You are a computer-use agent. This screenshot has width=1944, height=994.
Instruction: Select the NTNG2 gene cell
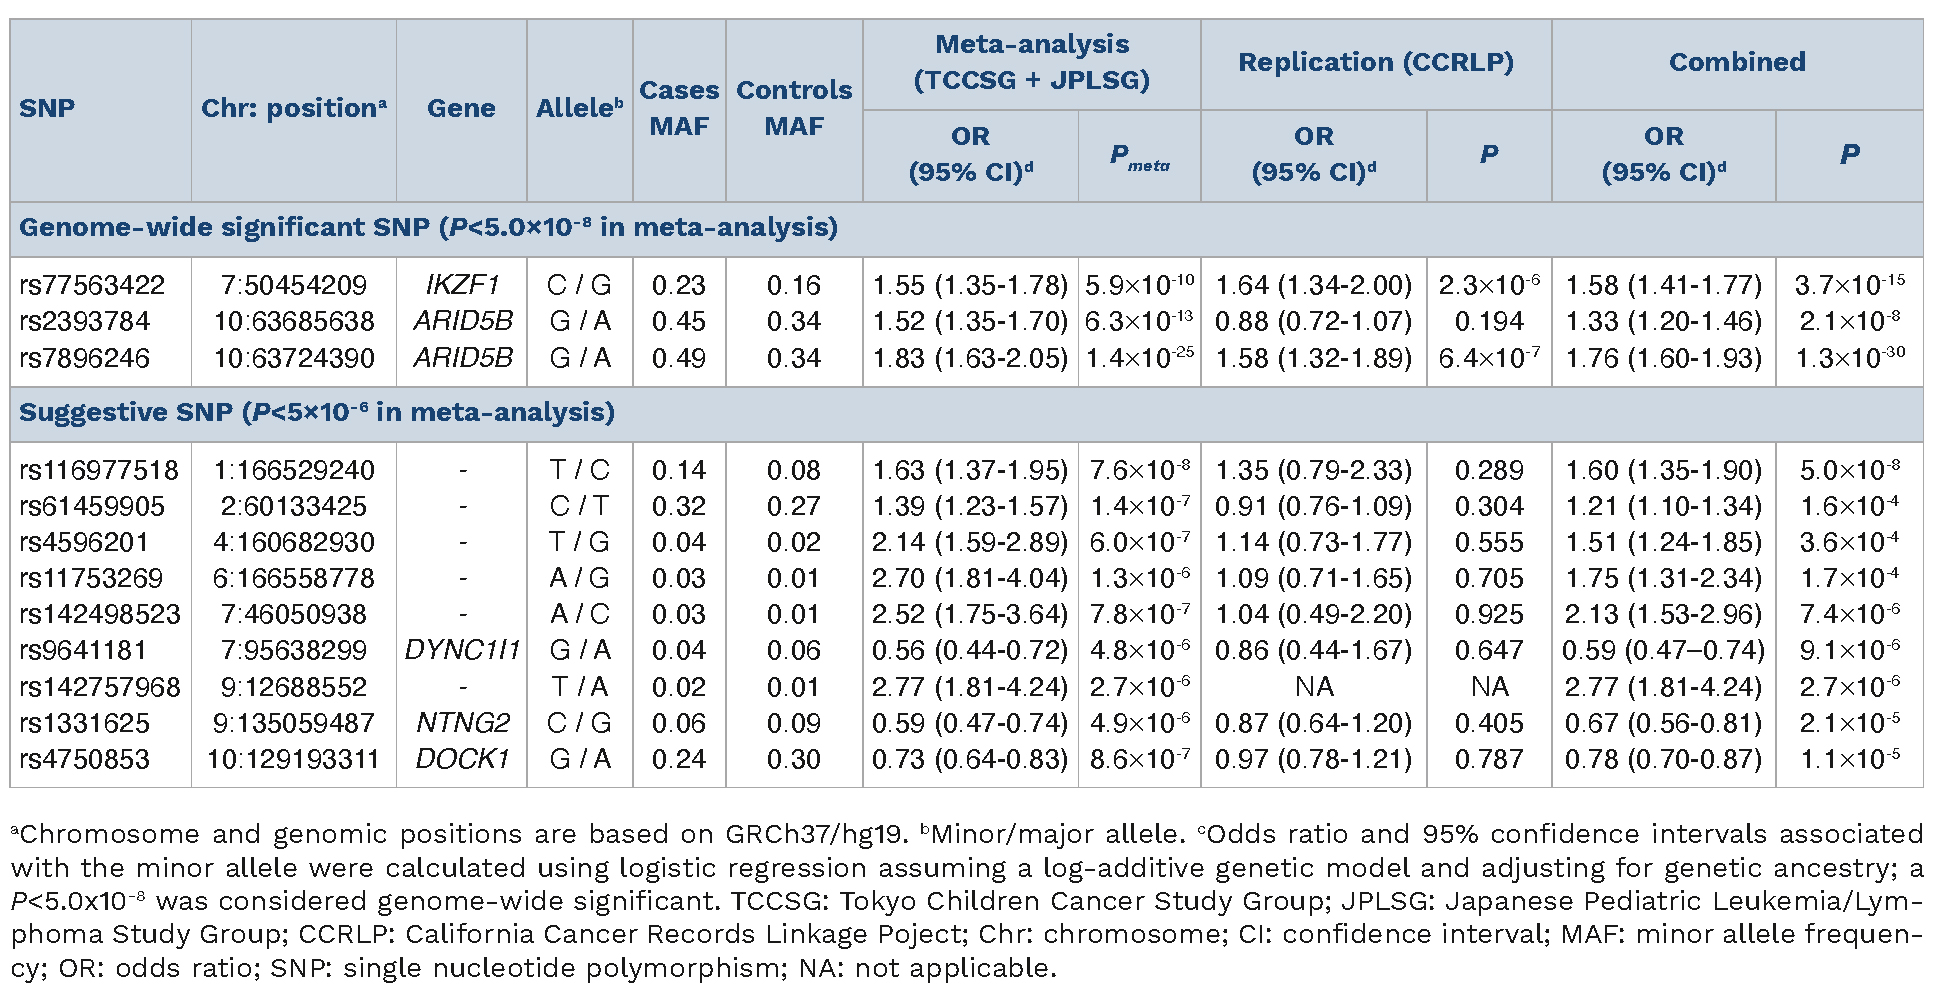[462, 723]
